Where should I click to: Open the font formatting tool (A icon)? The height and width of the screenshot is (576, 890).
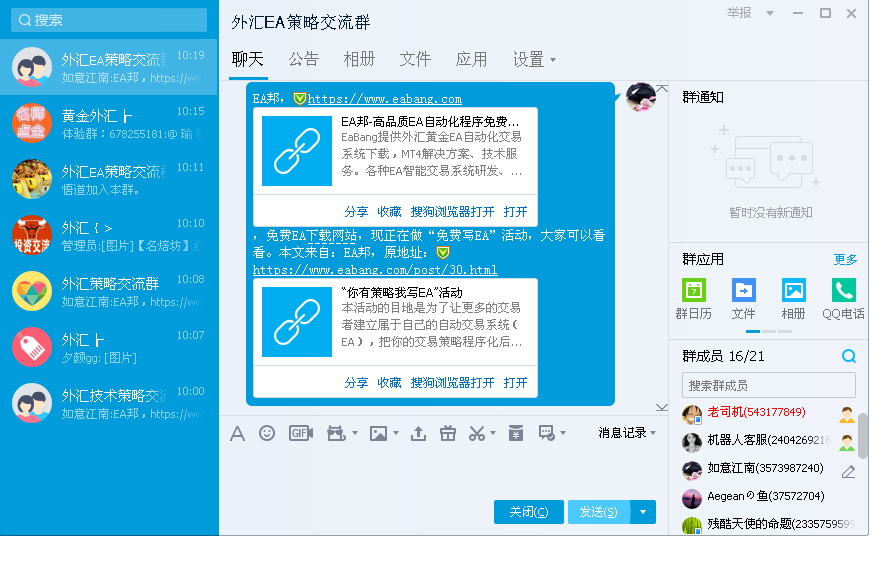click(x=237, y=434)
